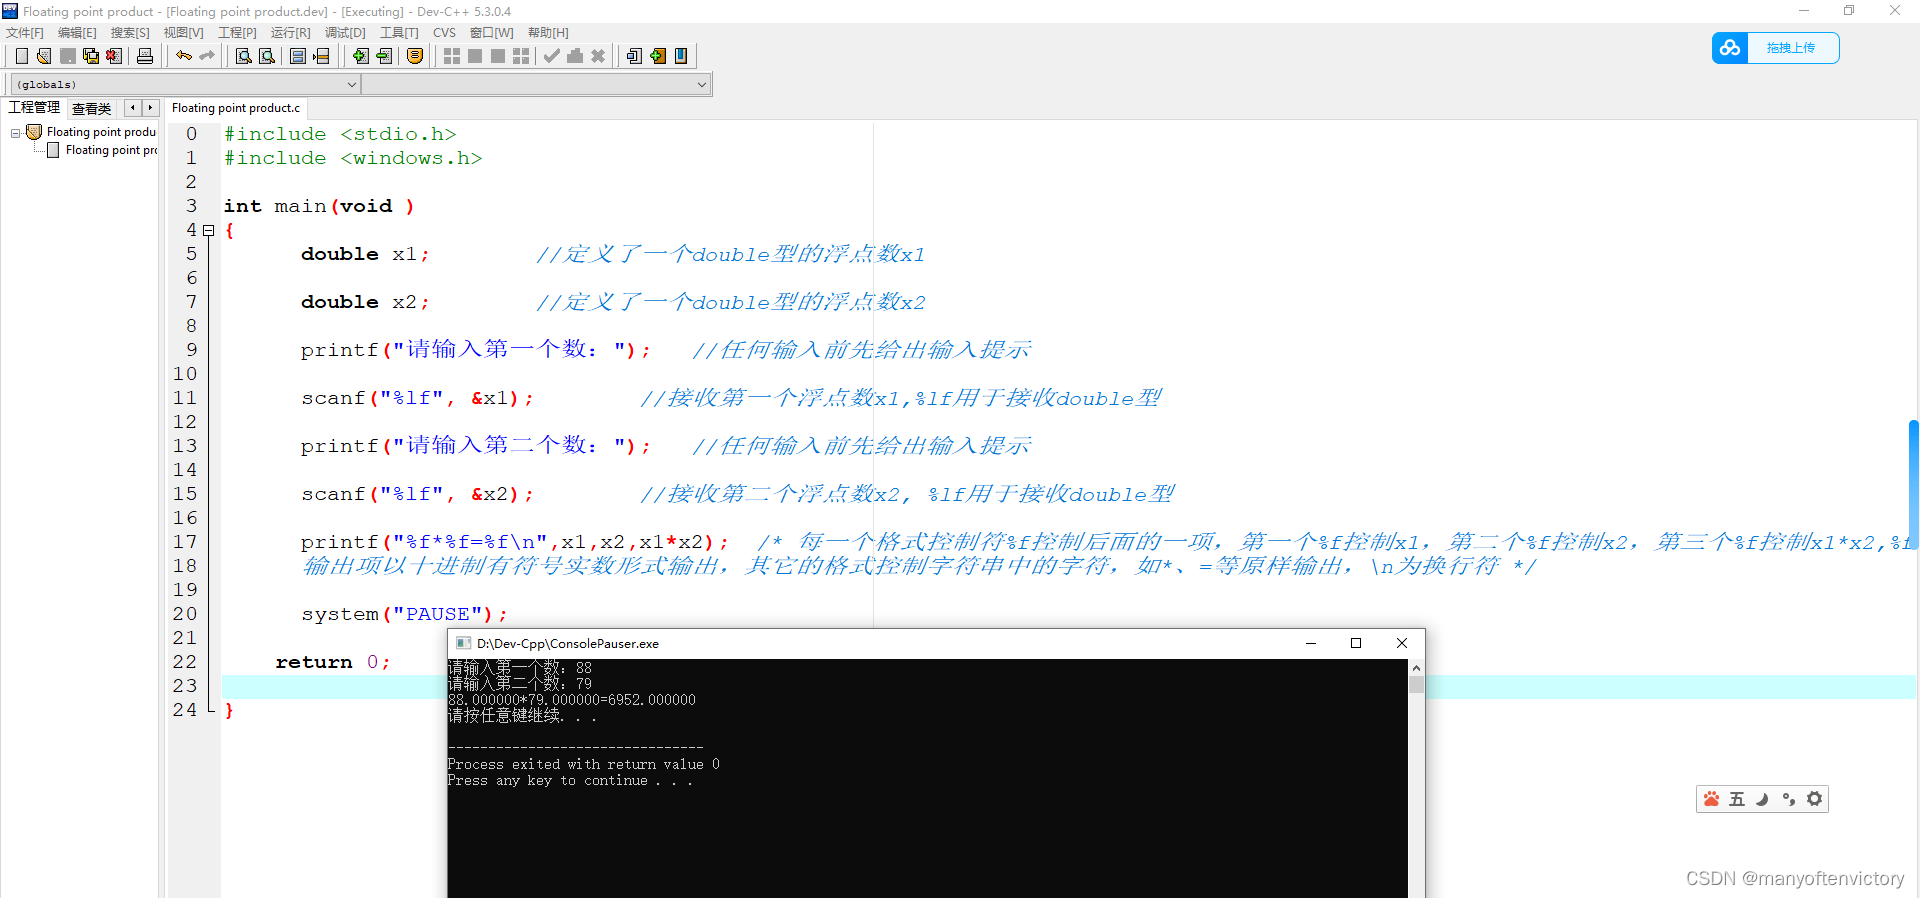The width and height of the screenshot is (1920, 898).
Task: Click the cloud icon on upload widget
Action: point(1730,48)
